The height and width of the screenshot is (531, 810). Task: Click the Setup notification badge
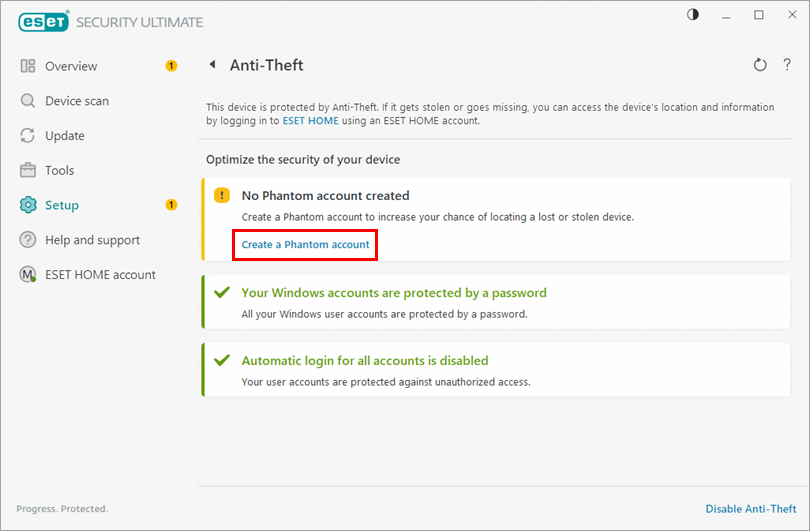(171, 205)
